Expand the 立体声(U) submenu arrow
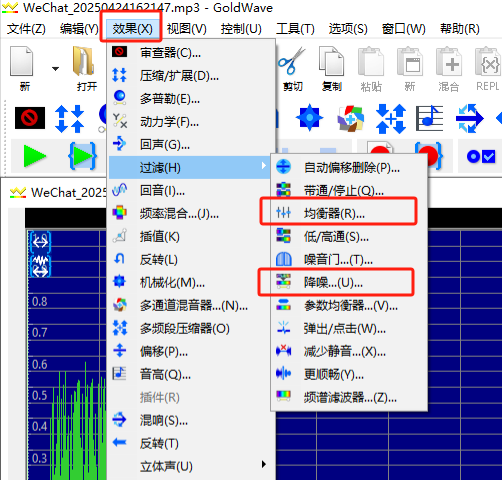Viewport: 502px width, 480px height. click(263, 464)
